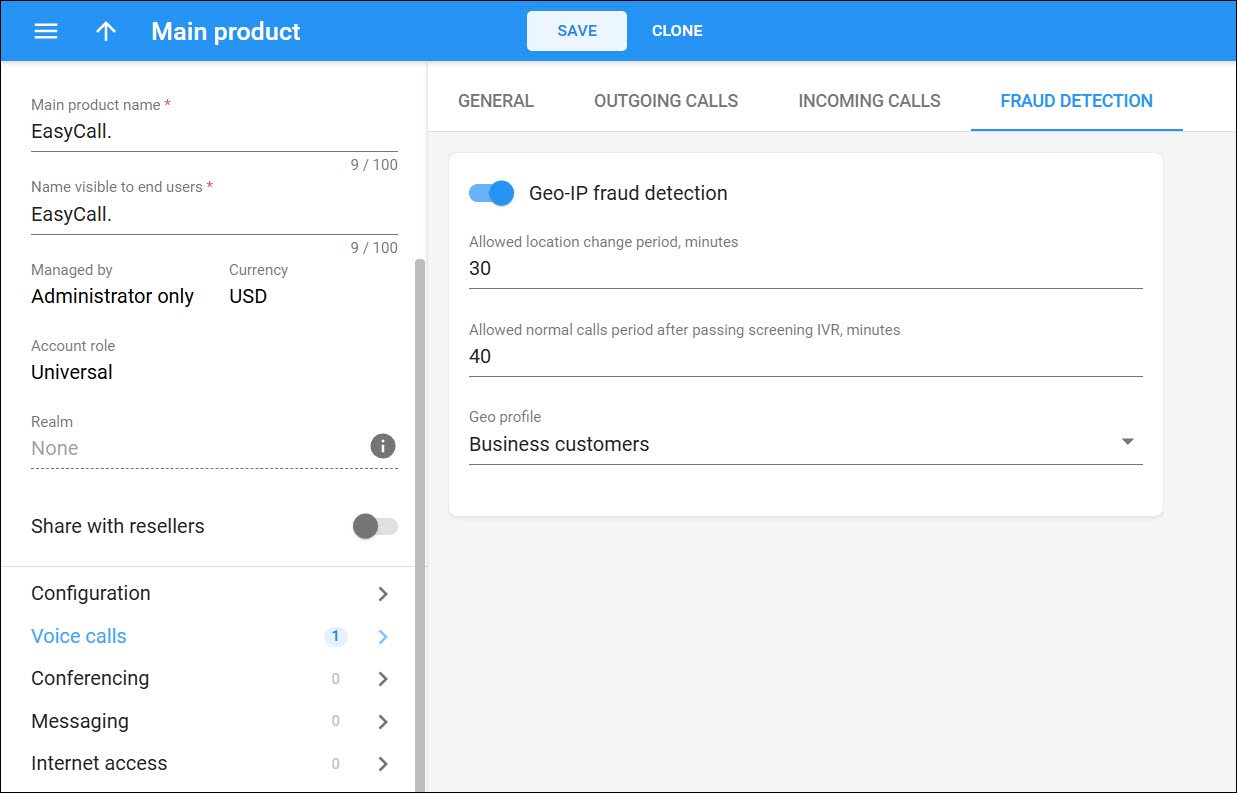Image resolution: width=1237 pixels, height=793 pixels.
Task: Open the Outgoing Calls tab
Action: pyautogui.click(x=666, y=101)
